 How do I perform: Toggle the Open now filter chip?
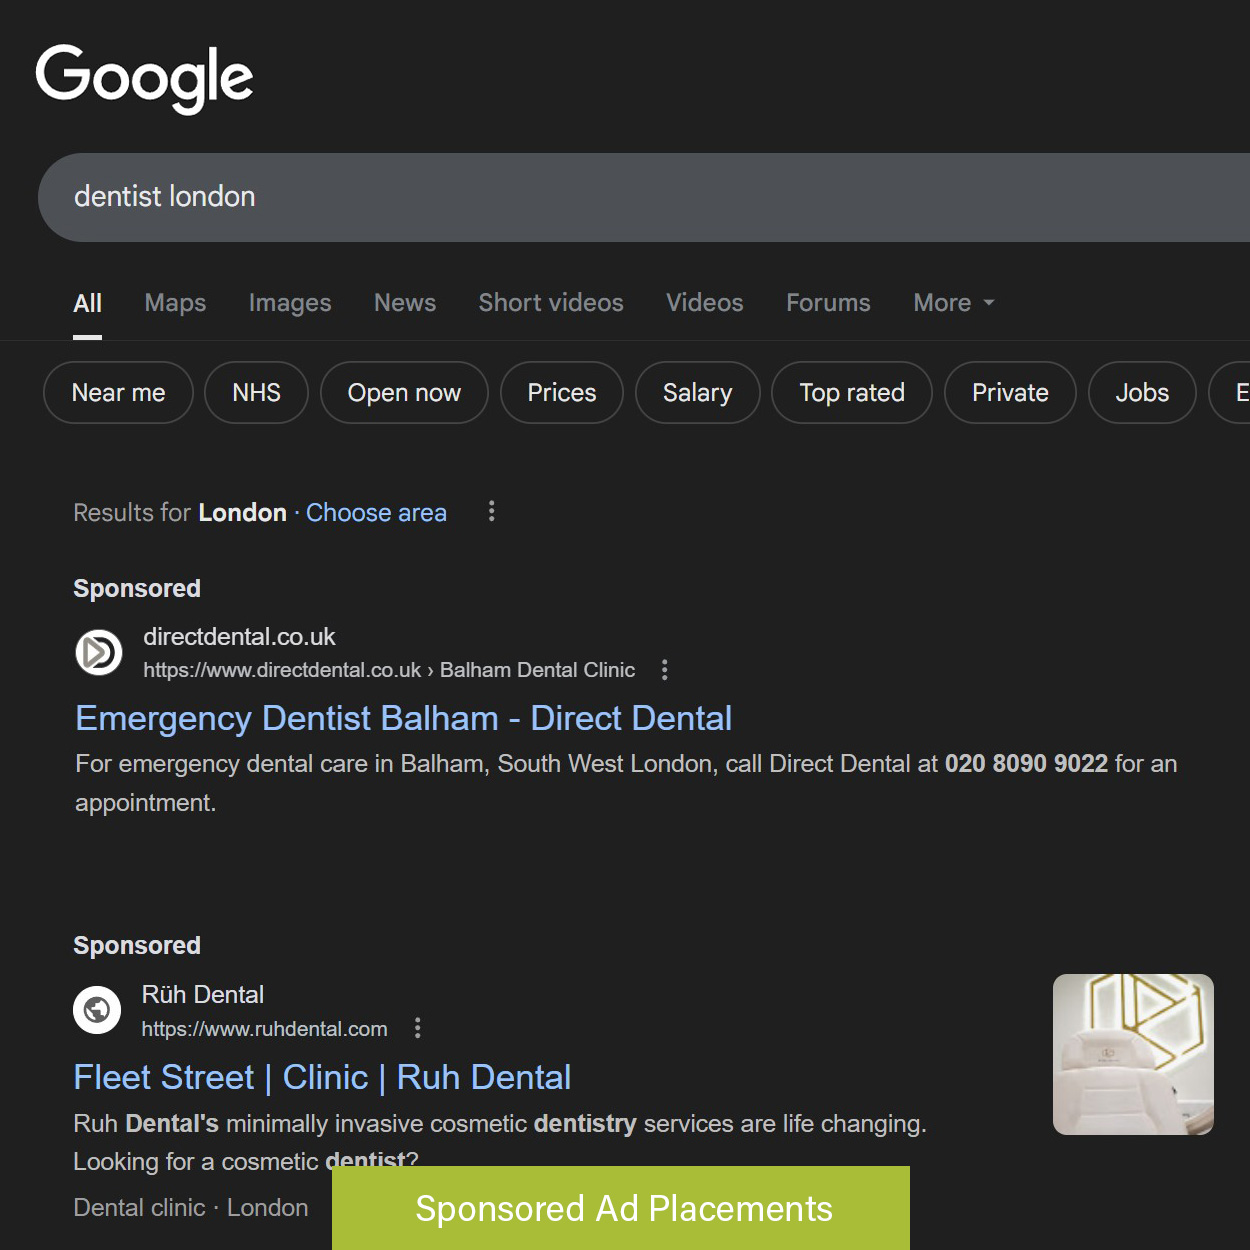tap(404, 393)
